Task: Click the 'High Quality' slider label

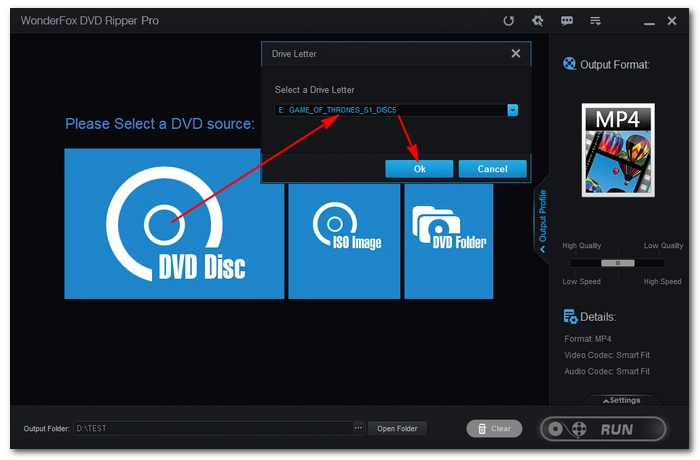Action: tap(581, 246)
